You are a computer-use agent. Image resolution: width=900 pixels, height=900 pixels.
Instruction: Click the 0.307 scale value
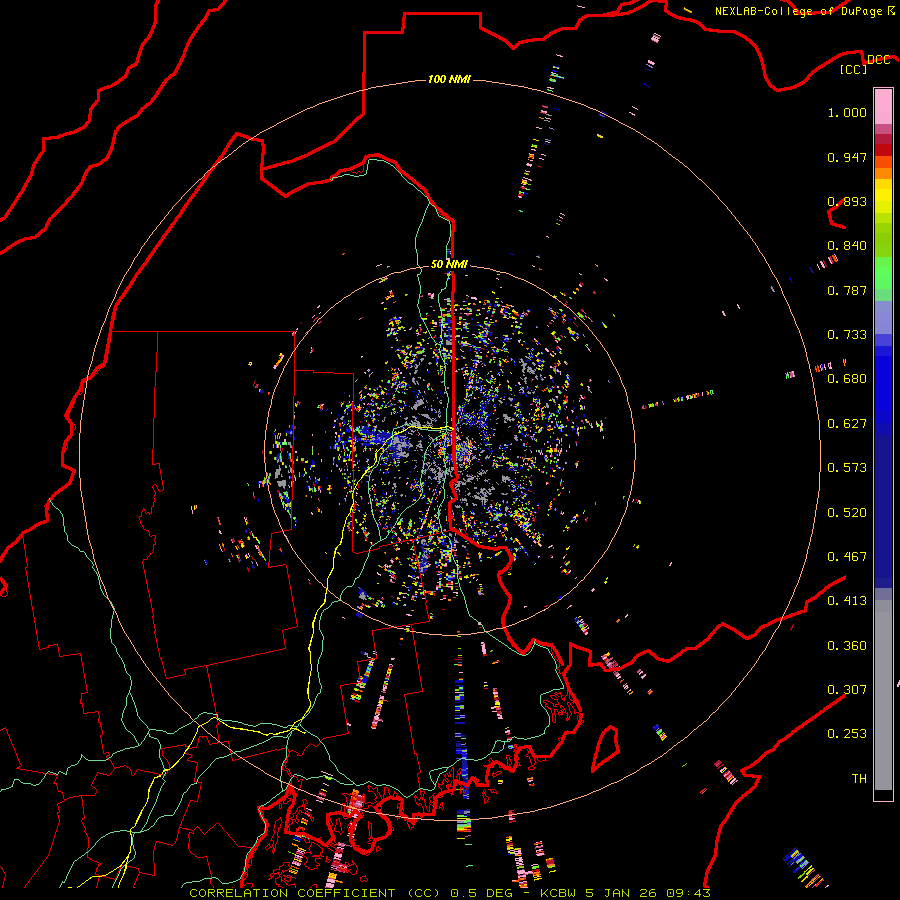pos(847,689)
